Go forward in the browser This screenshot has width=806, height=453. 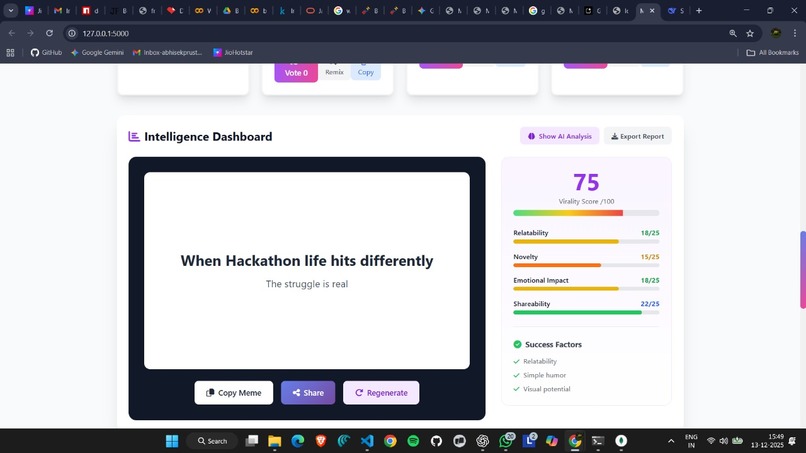click(30, 33)
